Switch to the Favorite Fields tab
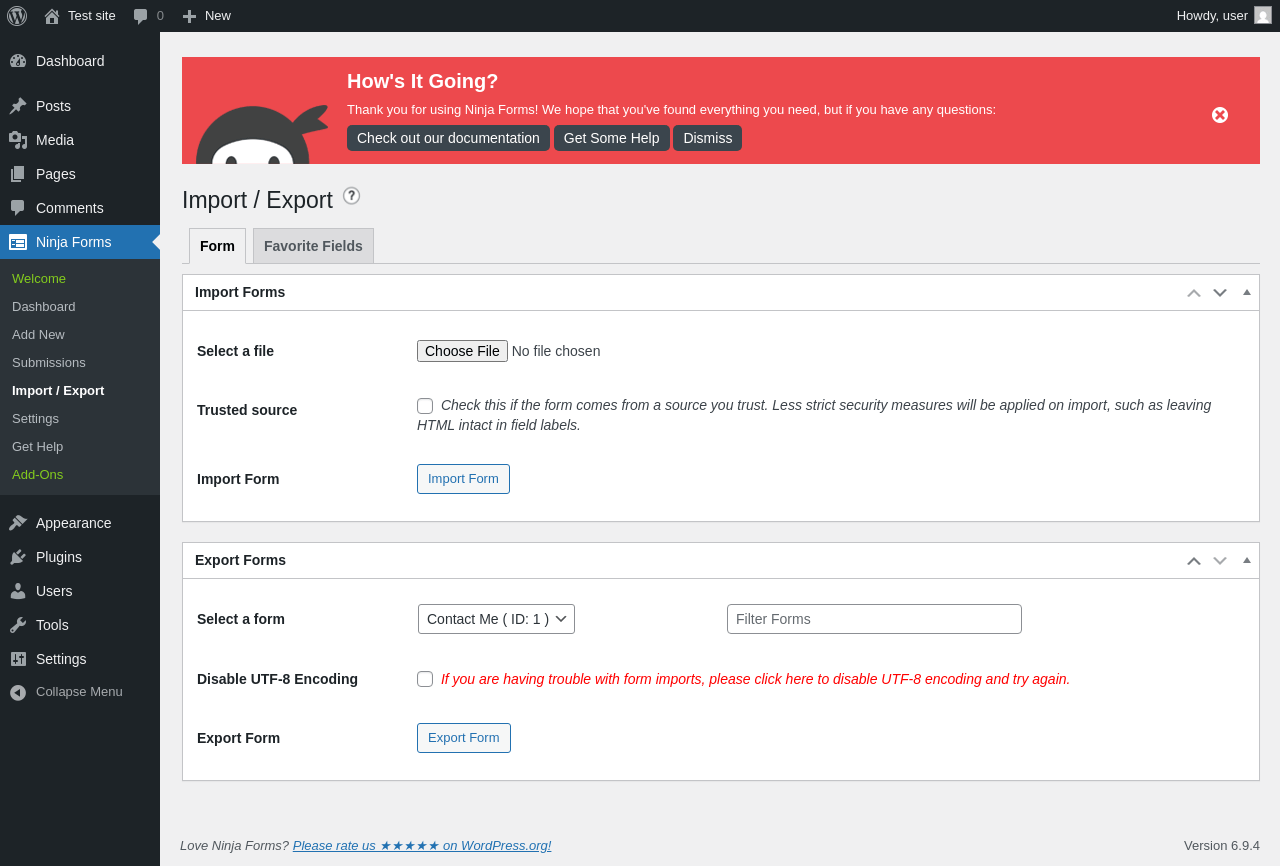Image resolution: width=1280 pixels, height=866 pixels. pyautogui.click(x=313, y=246)
